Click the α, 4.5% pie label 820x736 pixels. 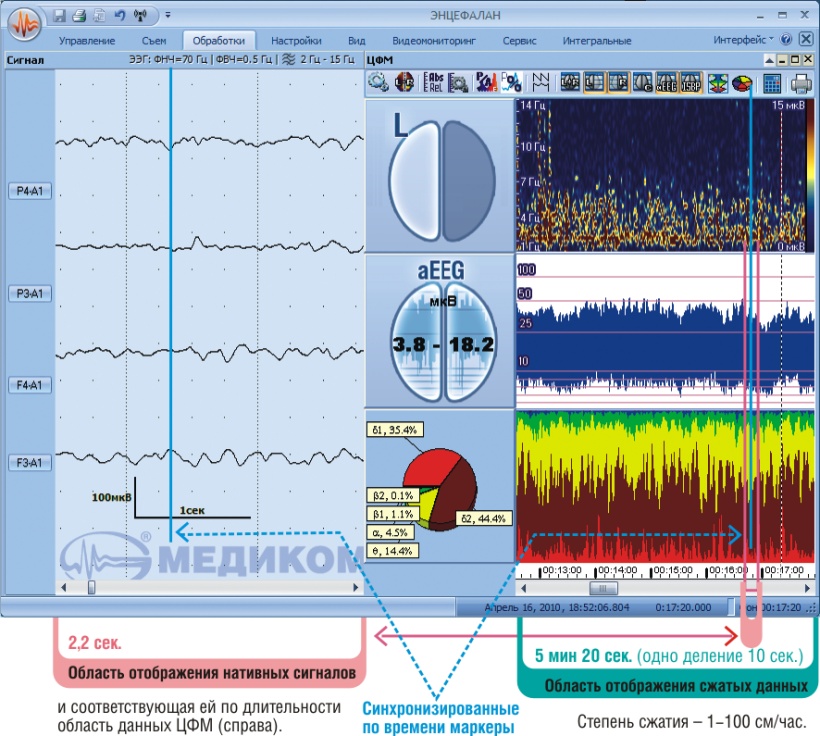[390, 533]
